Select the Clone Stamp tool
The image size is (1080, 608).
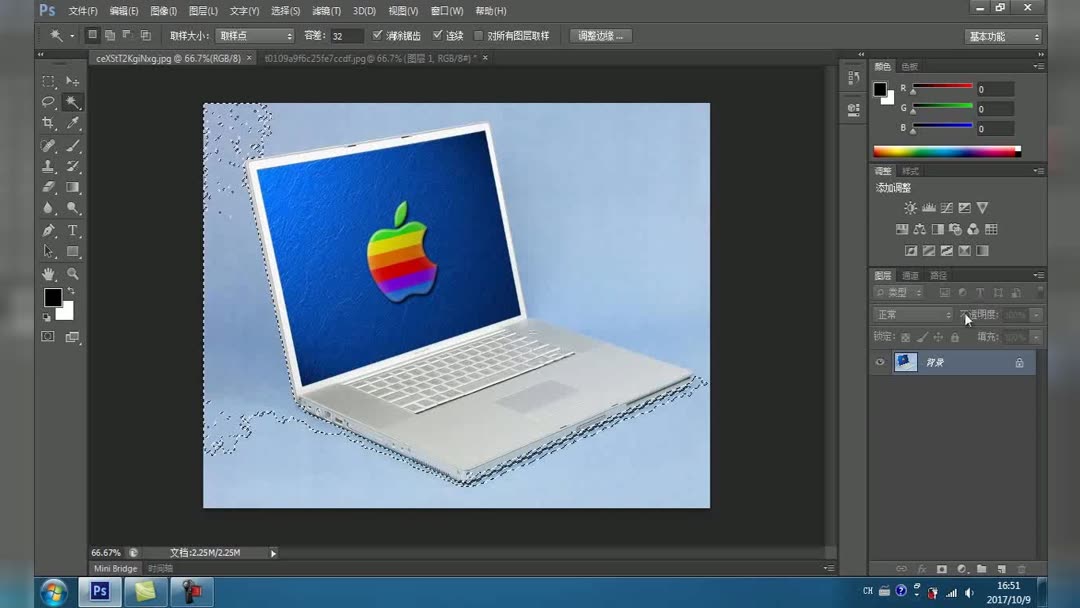coord(47,166)
